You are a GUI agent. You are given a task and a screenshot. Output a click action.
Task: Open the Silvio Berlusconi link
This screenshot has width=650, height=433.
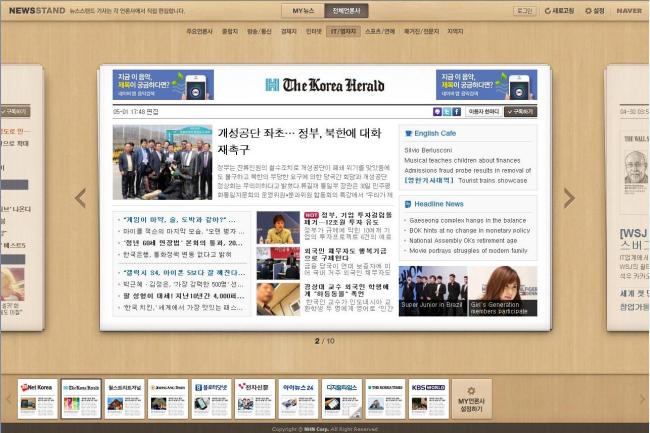pos(428,150)
